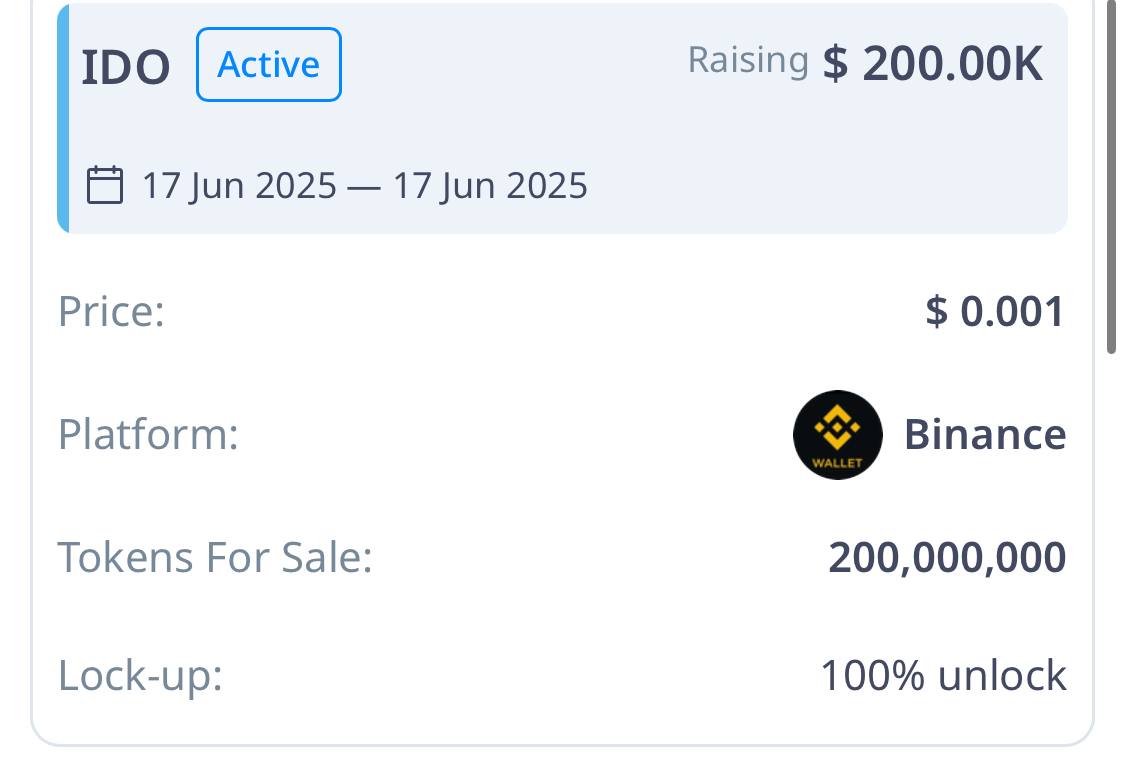1125x777 pixels.
Task: Click the calendar icon beside the dates
Action: point(105,185)
